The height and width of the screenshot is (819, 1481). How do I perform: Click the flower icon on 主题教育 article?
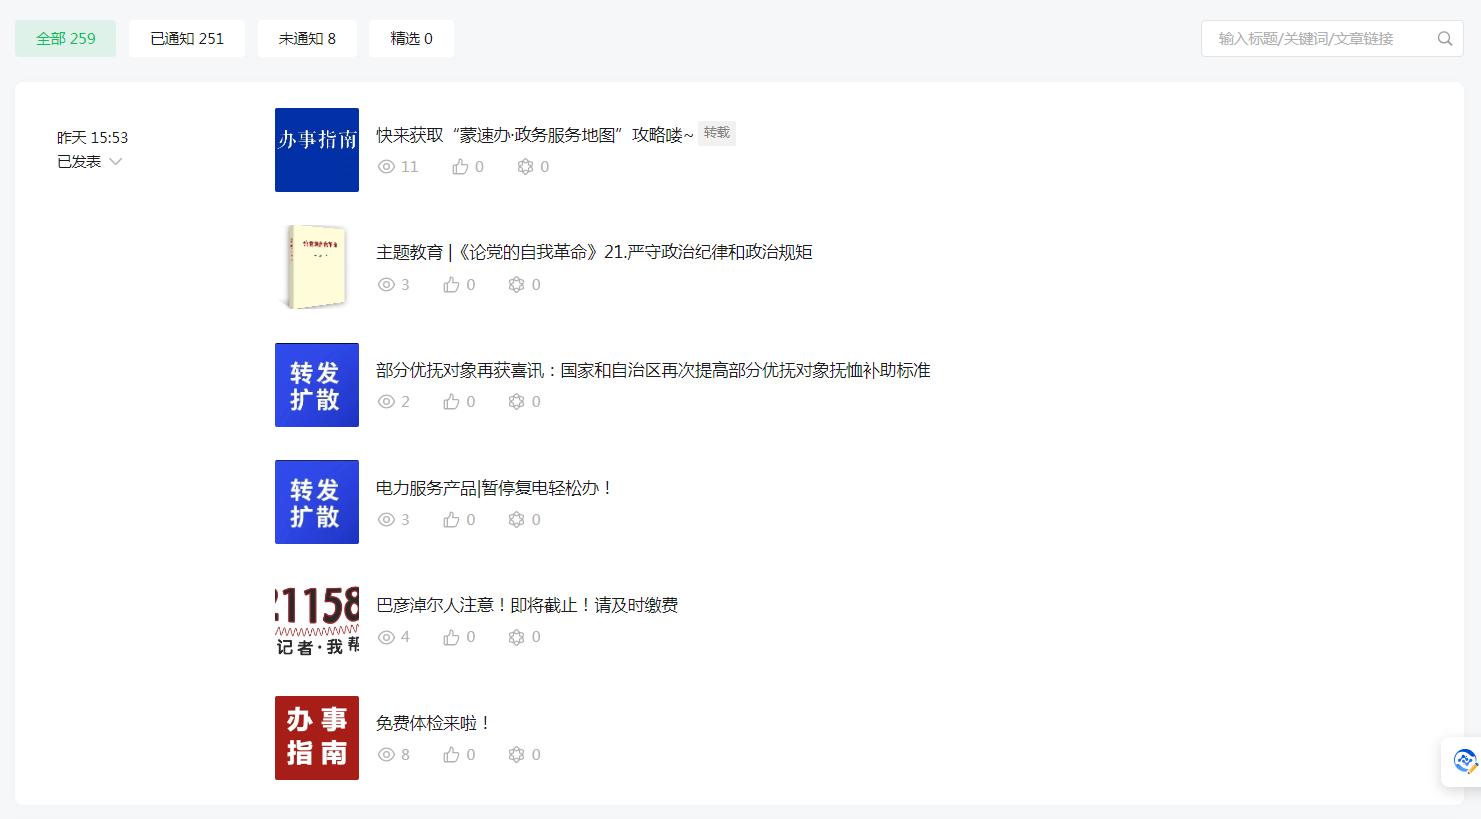pyautogui.click(x=517, y=285)
